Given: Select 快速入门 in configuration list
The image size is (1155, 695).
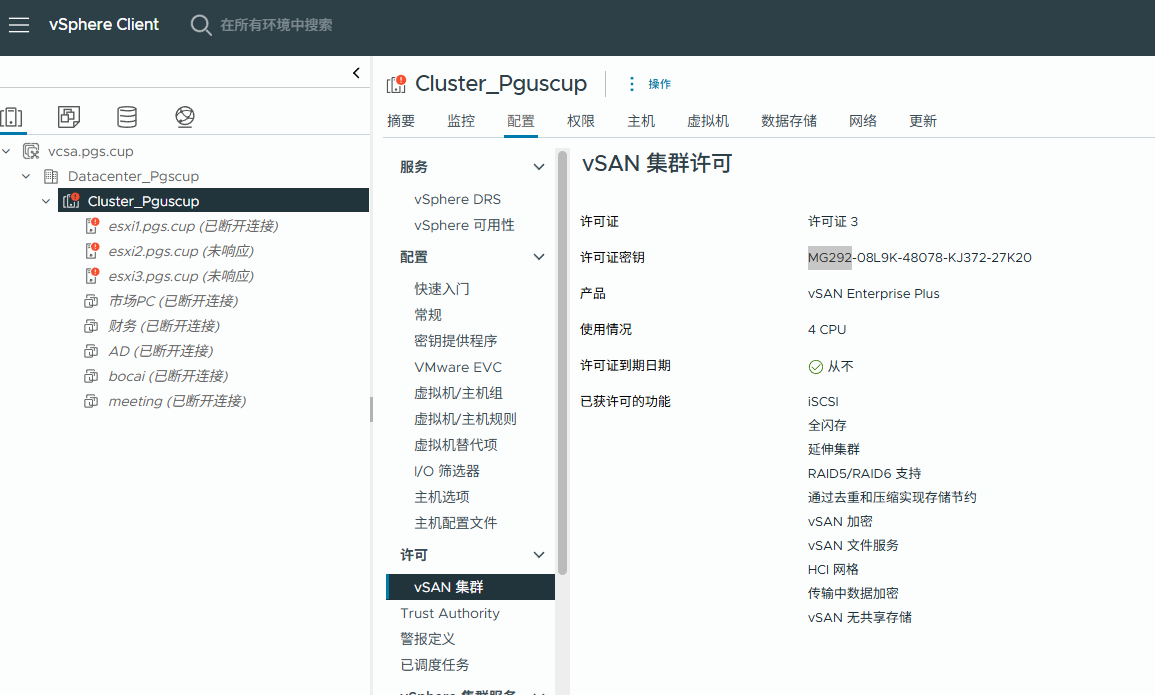Looking at the screenshot, I should (442, 289).
